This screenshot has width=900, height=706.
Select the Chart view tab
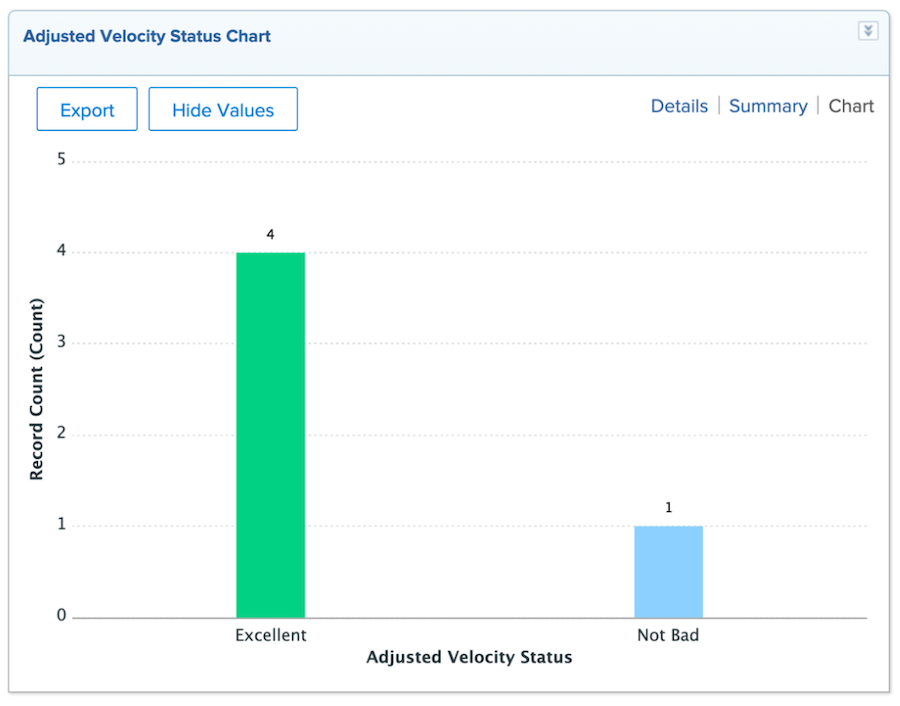[x=851, y=106]
